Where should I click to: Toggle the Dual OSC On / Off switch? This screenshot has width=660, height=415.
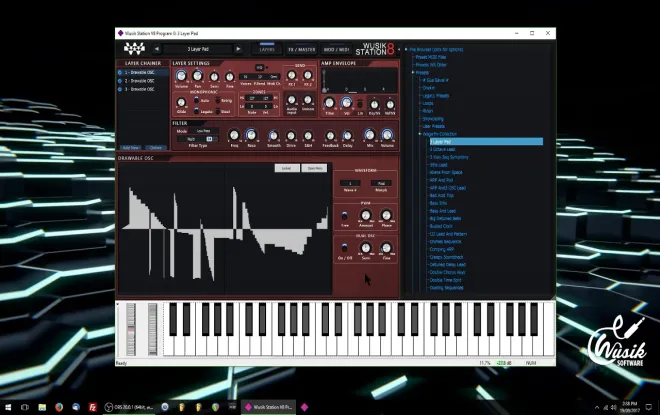click(x=344, y=248)
